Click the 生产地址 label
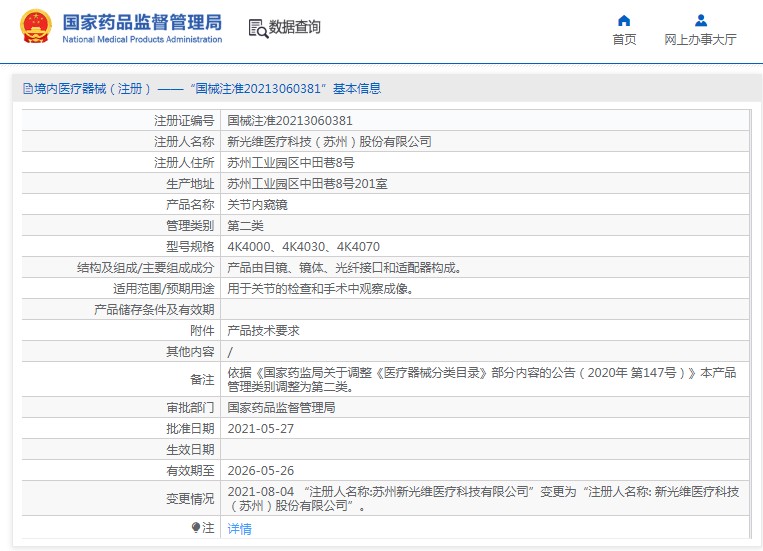763x551 pixels. [x=190, y=184]
